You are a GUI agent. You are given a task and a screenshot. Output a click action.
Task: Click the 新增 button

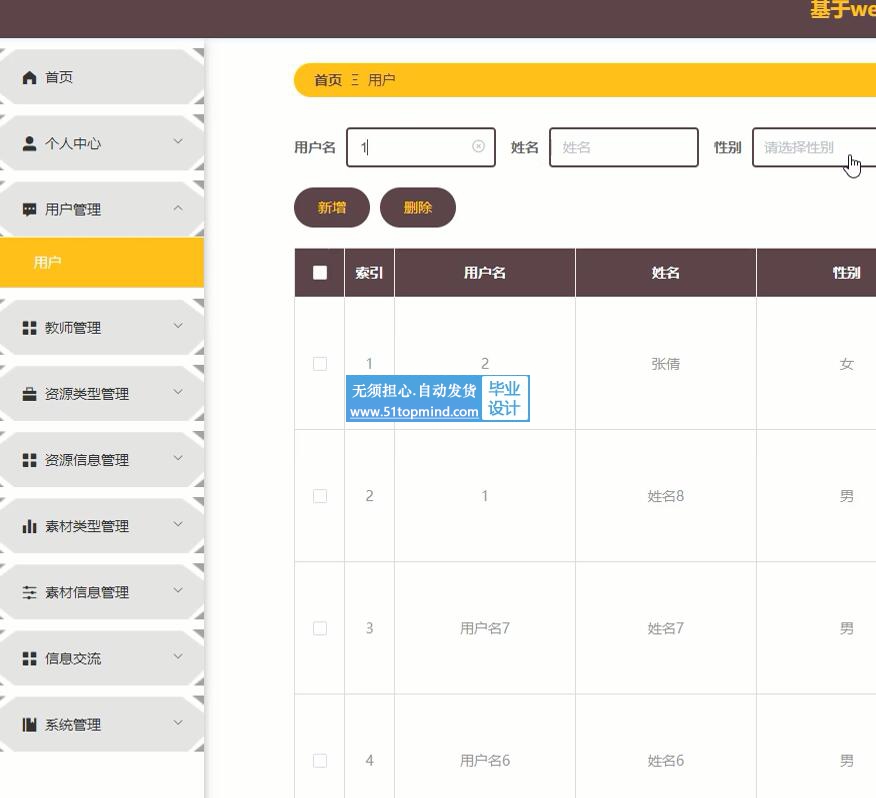[332, 207]
